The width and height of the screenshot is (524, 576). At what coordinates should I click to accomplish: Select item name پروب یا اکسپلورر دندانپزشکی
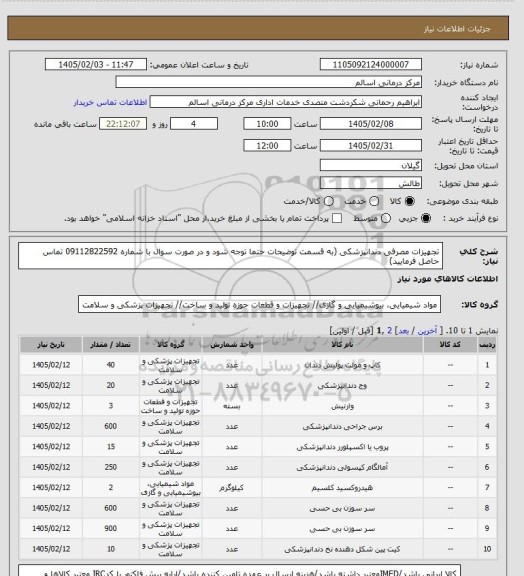[342, 447]
